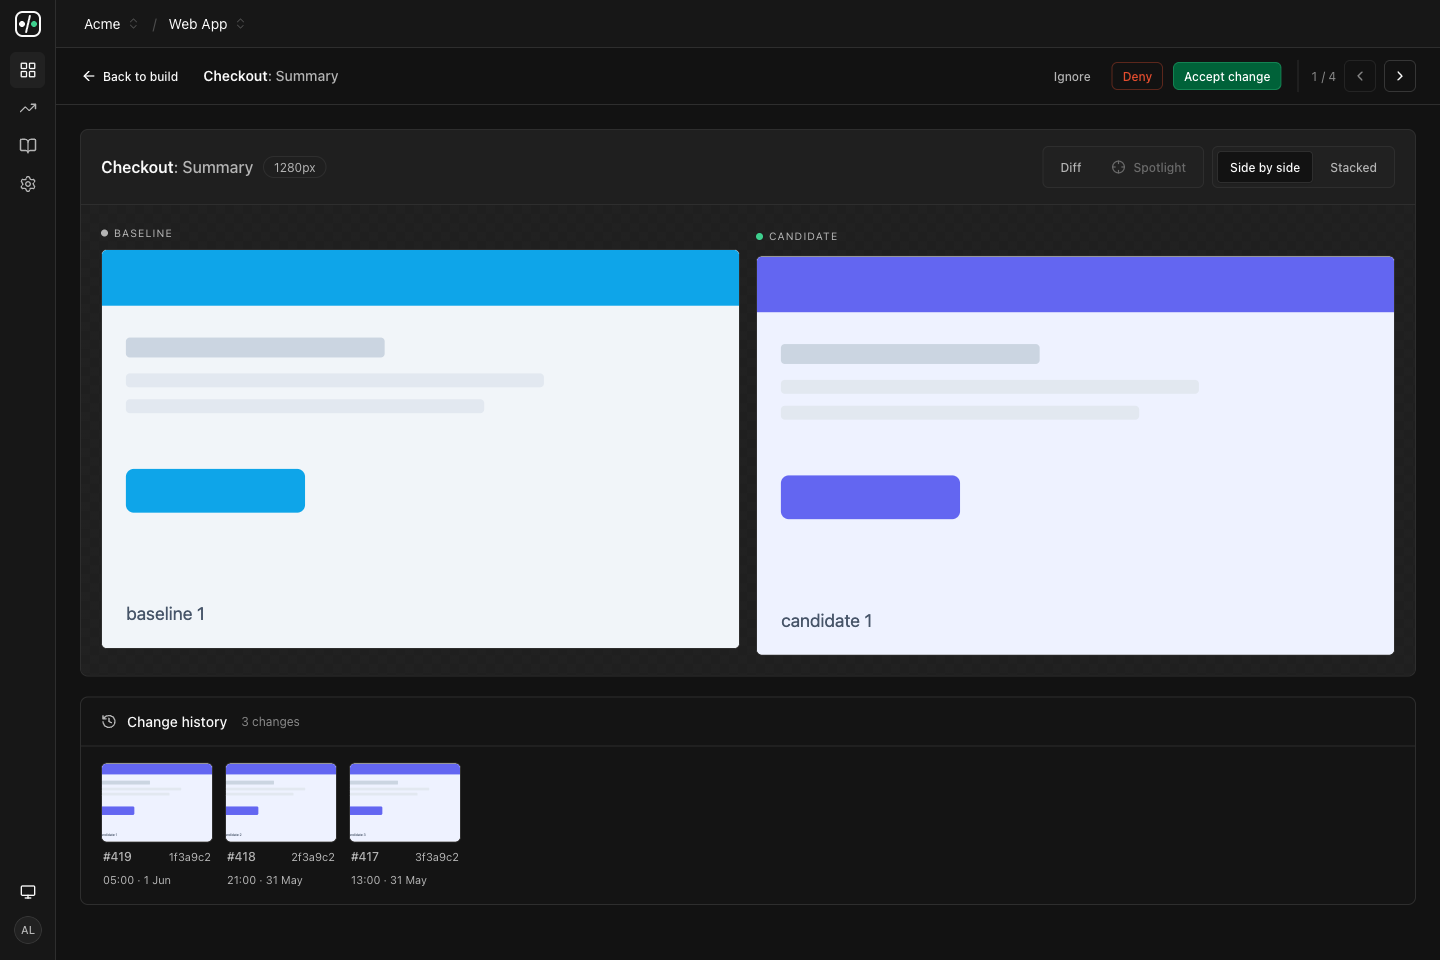The width and height of the screenshot is (1440, 960).
Task: Accept the change
Action: [x=1227, y=76]
